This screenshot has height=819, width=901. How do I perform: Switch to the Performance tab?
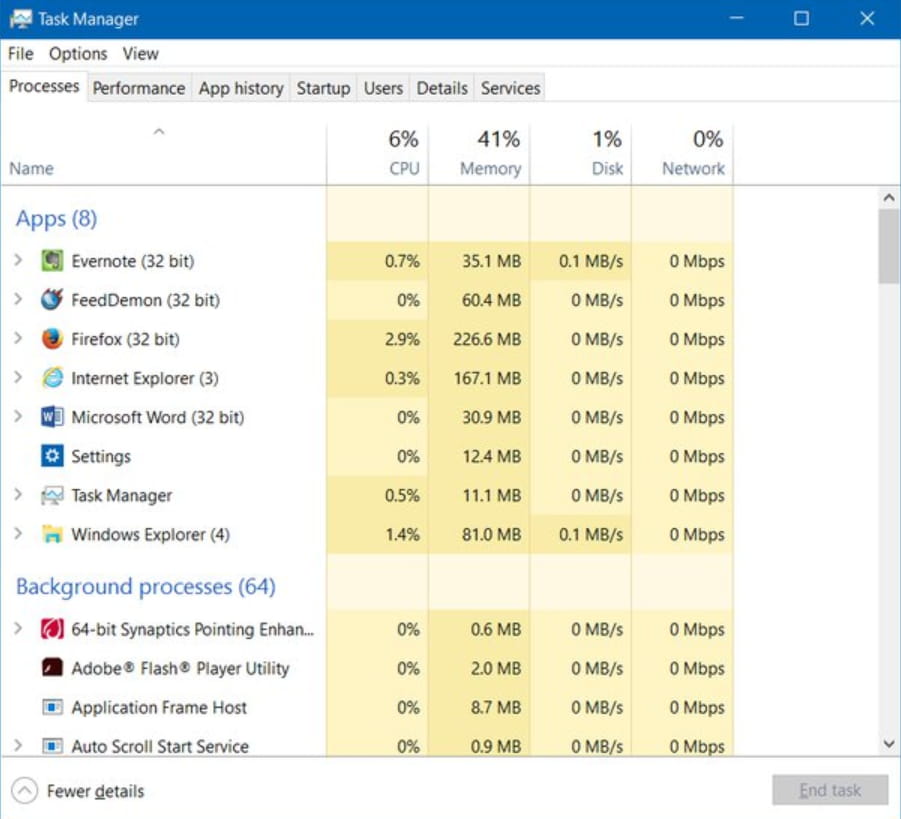click(139, 88)
